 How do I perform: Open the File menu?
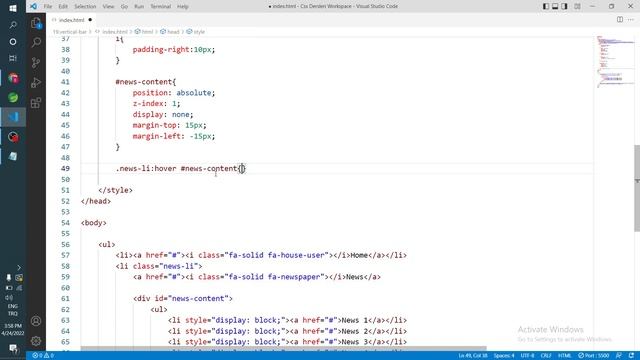(x=48, y=6)
